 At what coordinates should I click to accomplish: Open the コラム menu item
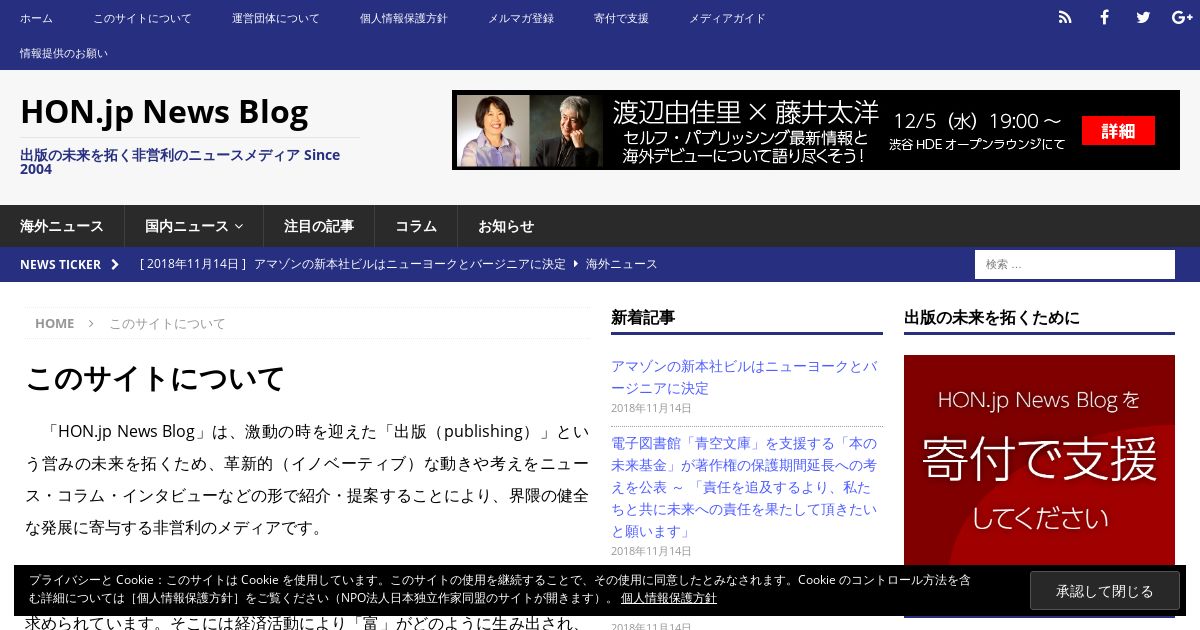pyautogui.click(x=416, y=226)
